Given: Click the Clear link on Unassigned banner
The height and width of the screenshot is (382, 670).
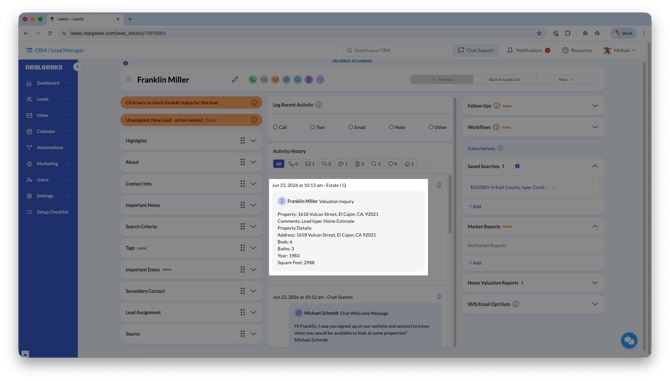Looking at the screenshot, I should [211, 120].
